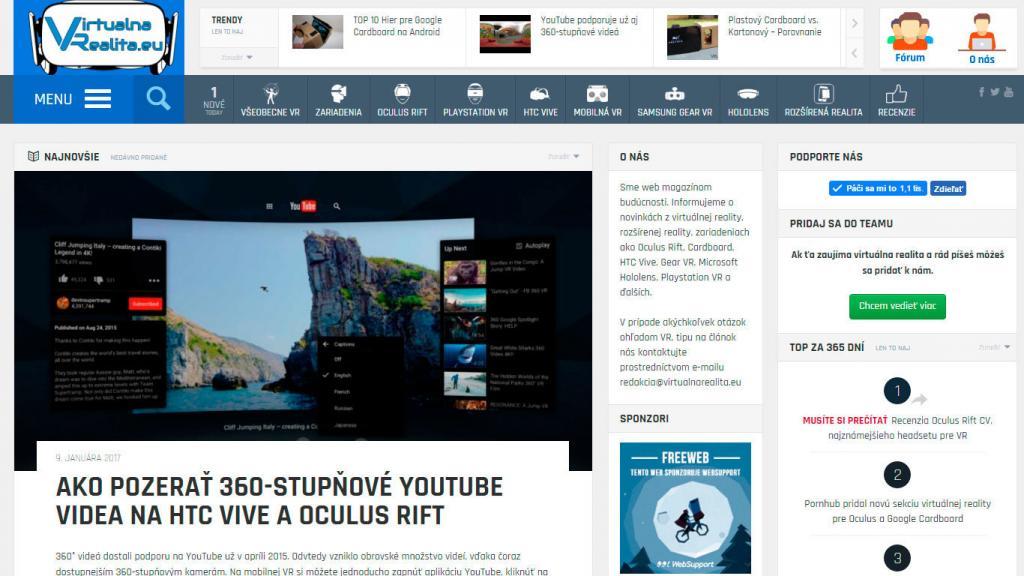Click the Google Cardboard trending thumbnail
The height and width of the screenshot is (576, 1024).
pyautogui.click(x=317, y=32)
